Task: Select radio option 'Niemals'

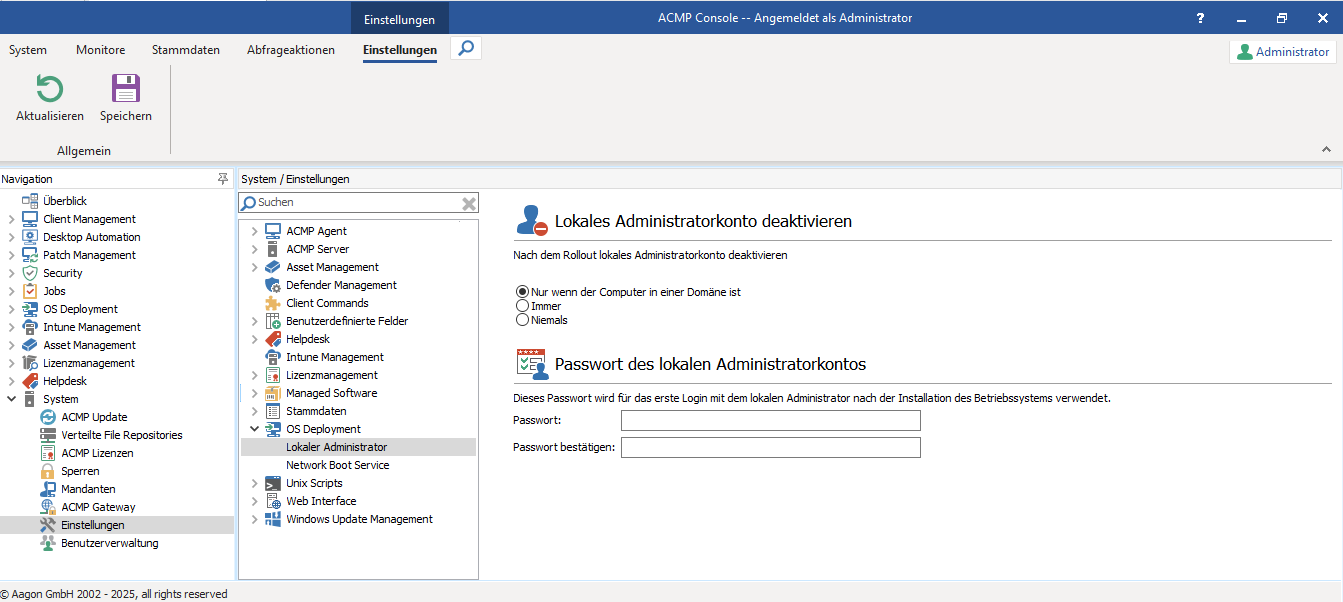Action: pyautogui.click(x=521, y=319)
